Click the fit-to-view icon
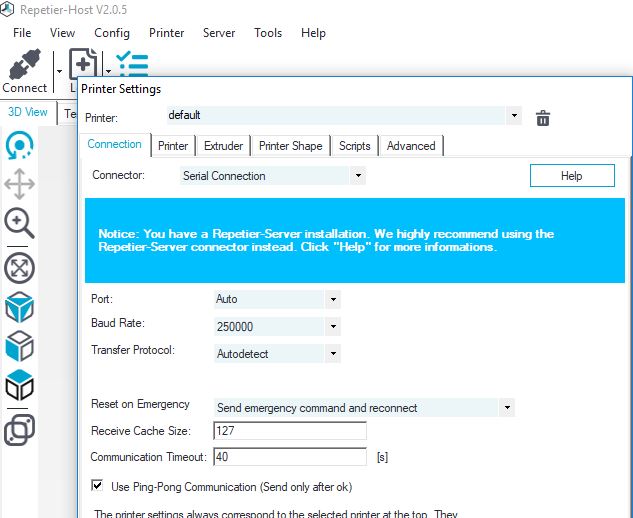The width and height of the screenshot is (633, 518). click(x=20, y=267)
